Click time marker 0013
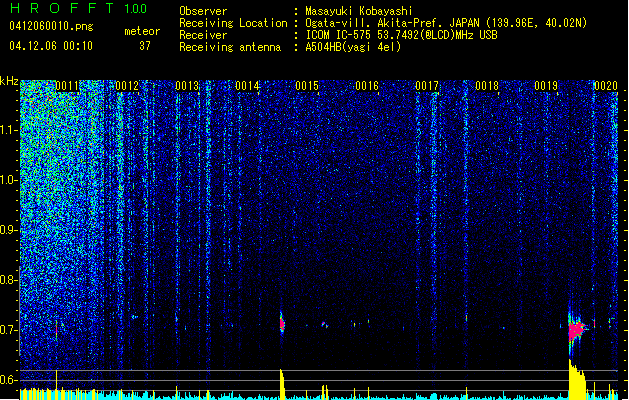Viewport: 629px width, 400px height. pos(187,86)
